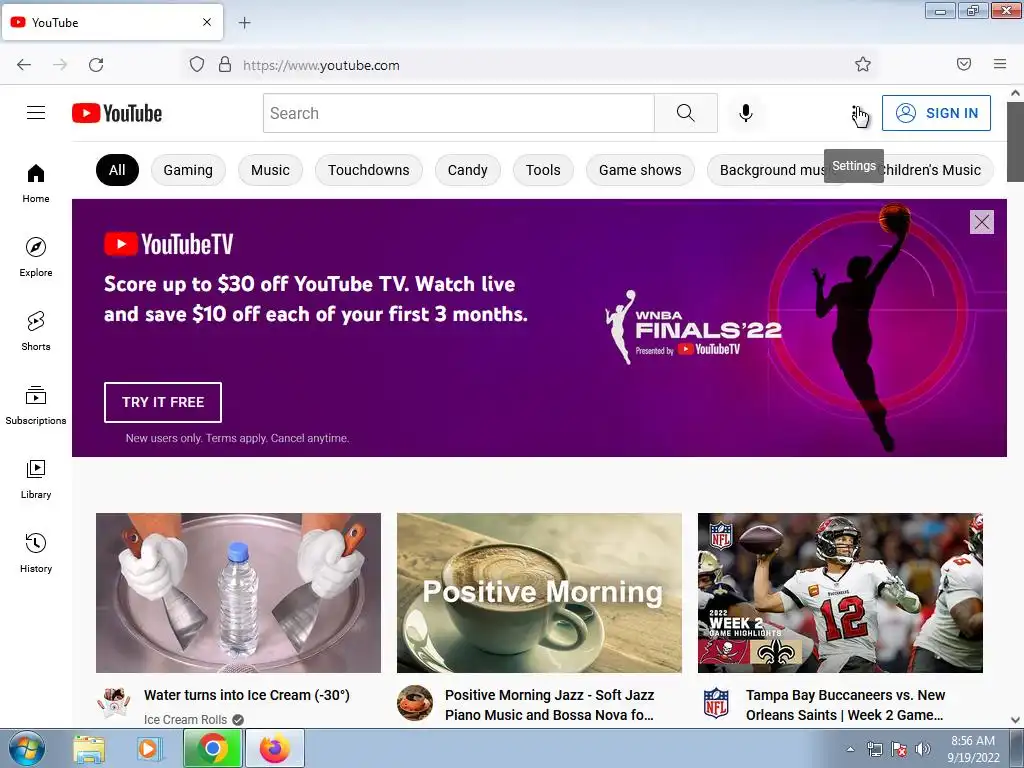This screenshot has height=768, width=1024.
Task: Go back with browser back arrow
Action: 24,65
